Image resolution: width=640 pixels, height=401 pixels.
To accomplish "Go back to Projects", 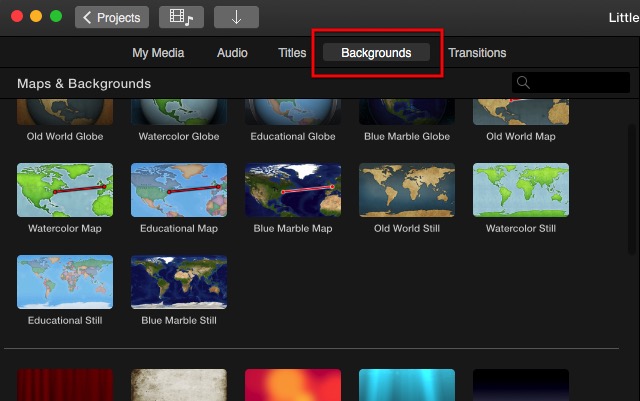I will [112, 17].
